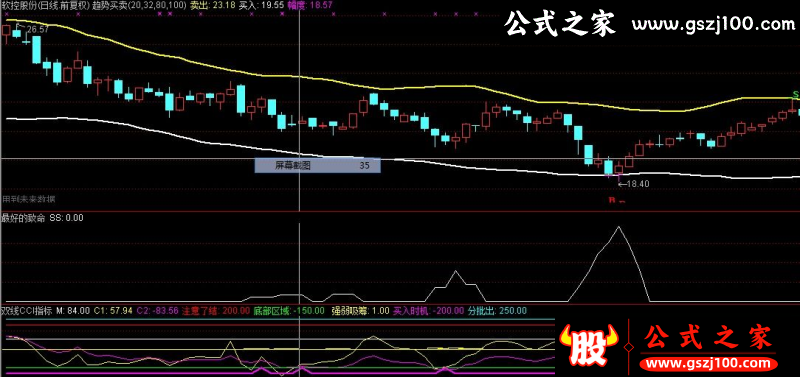Click the 26.57 high price label
800x377 pixels.
(38, 30)
